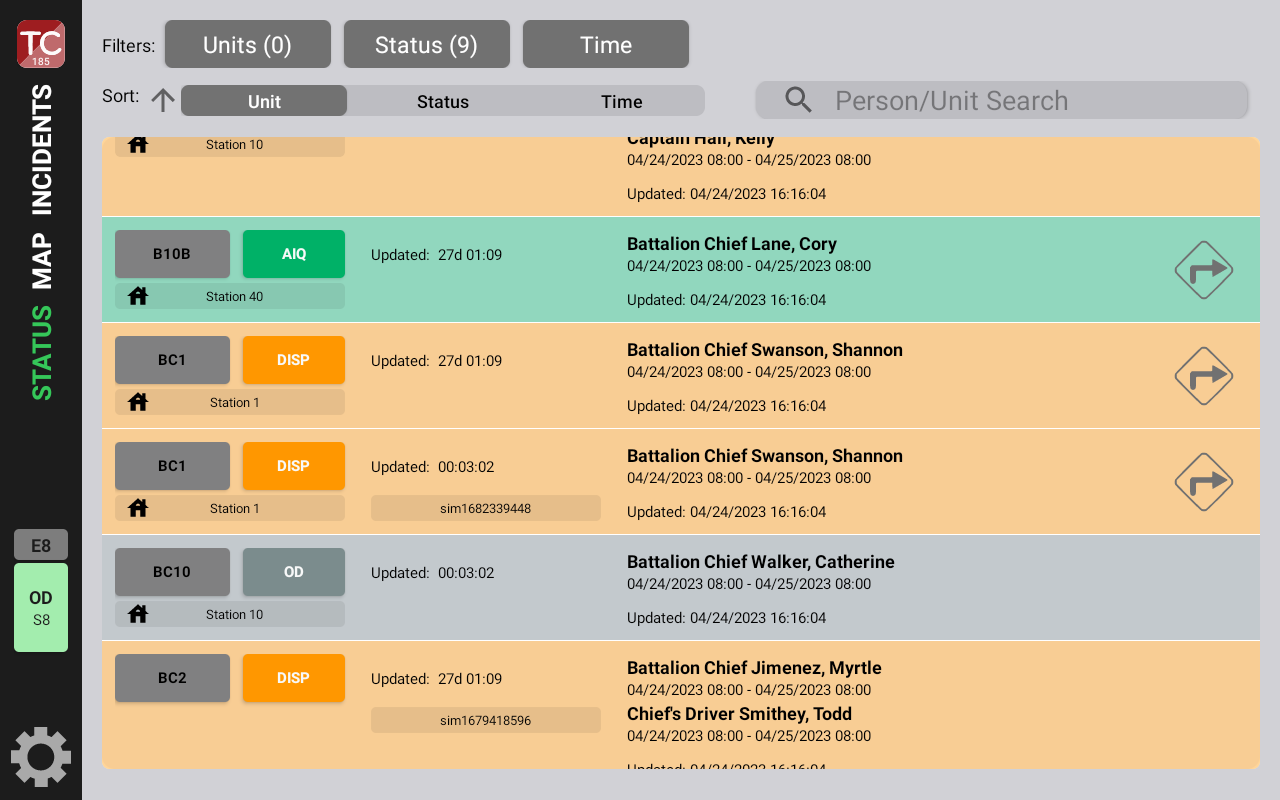Click the AIQ status button for B10B
Screen dimensions: 1280x800
point(293,254)
